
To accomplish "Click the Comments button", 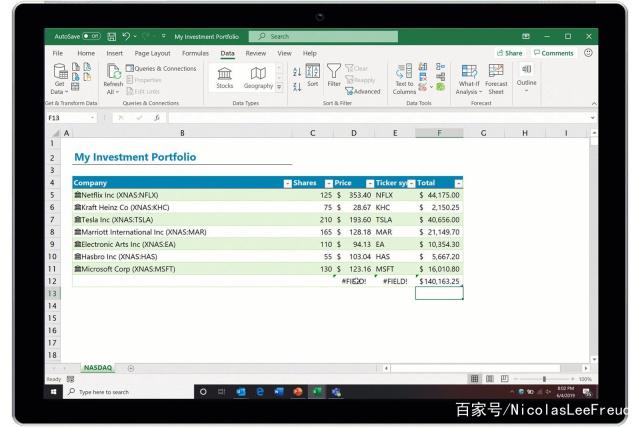I will [553, 53].
